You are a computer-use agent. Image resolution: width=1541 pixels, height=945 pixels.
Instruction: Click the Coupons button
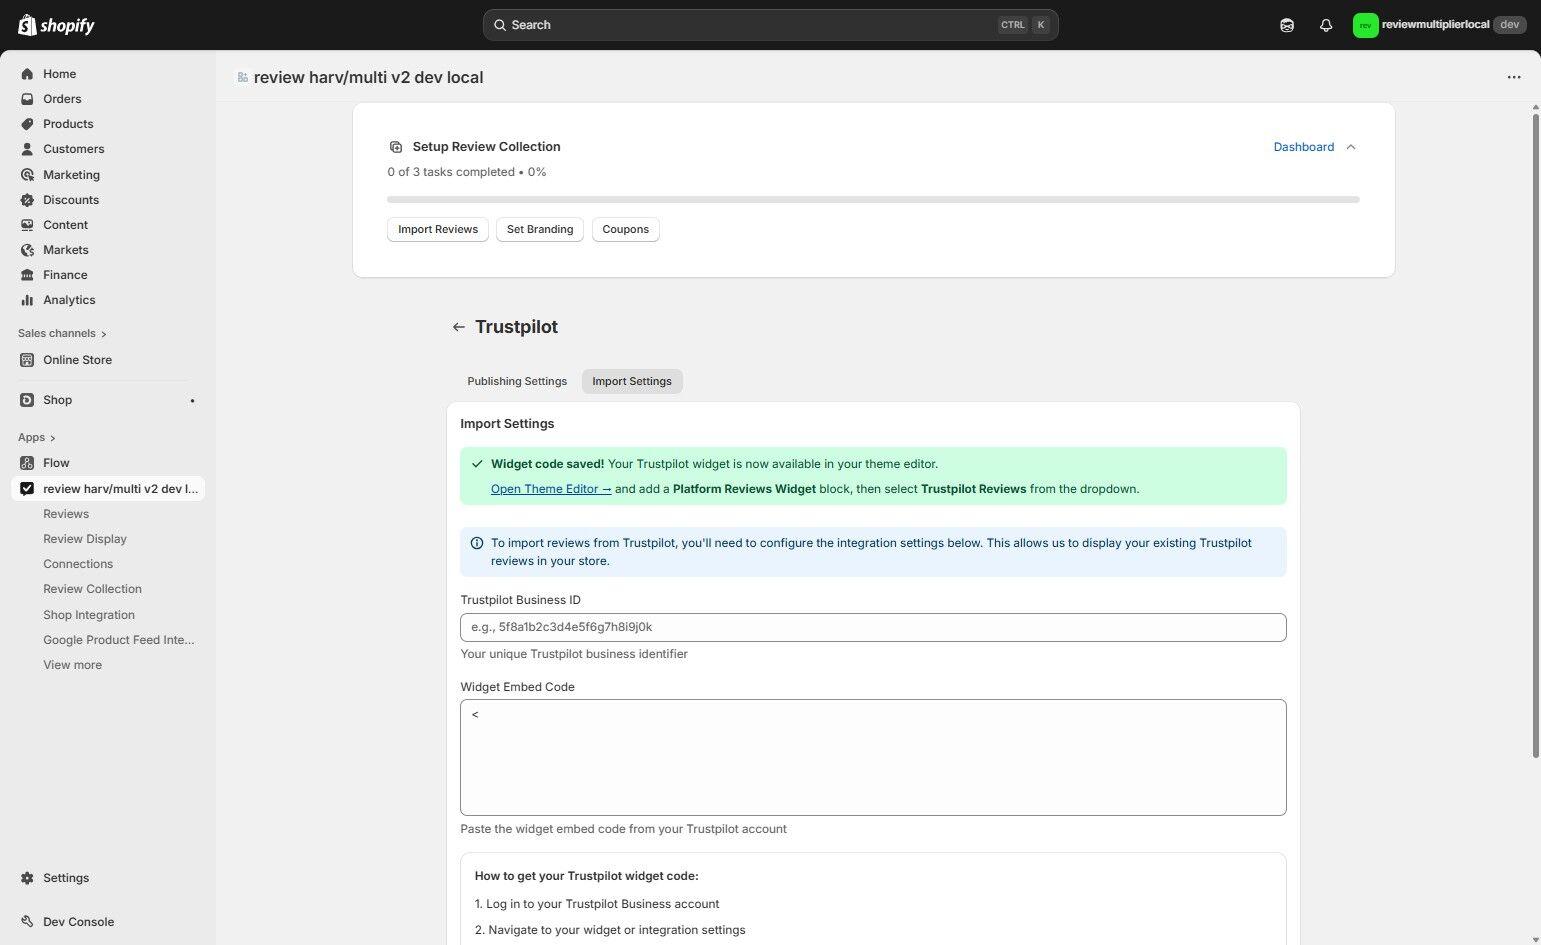(626, 229)
